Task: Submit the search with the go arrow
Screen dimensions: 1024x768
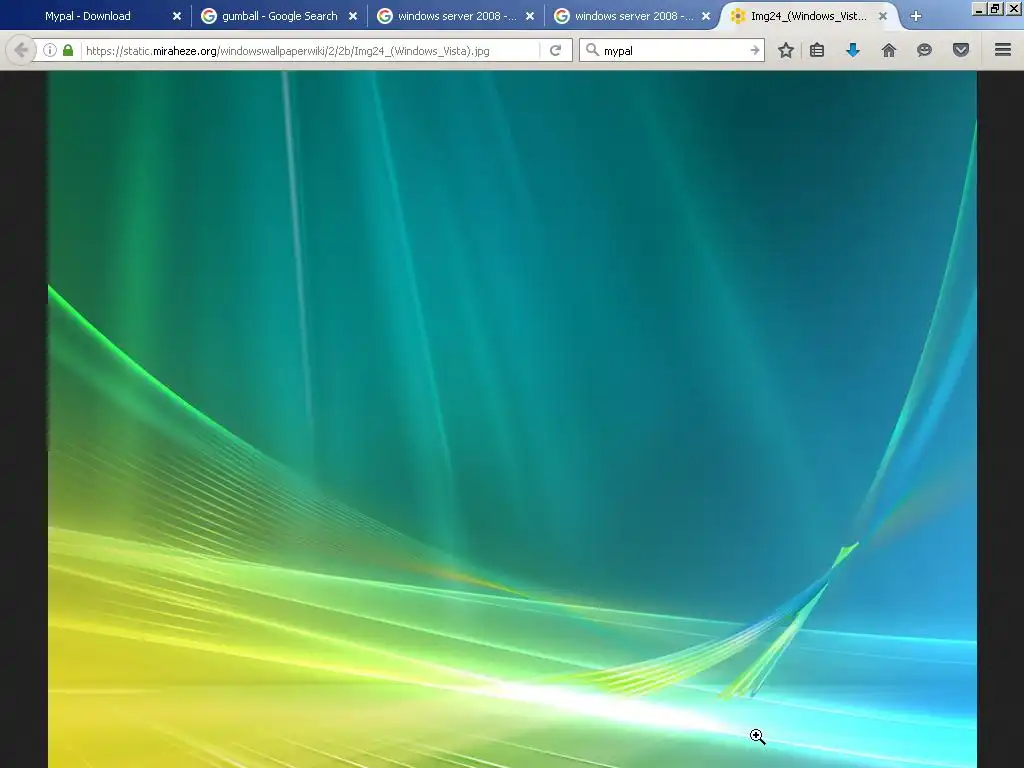Action: click(x=755, y=50)
